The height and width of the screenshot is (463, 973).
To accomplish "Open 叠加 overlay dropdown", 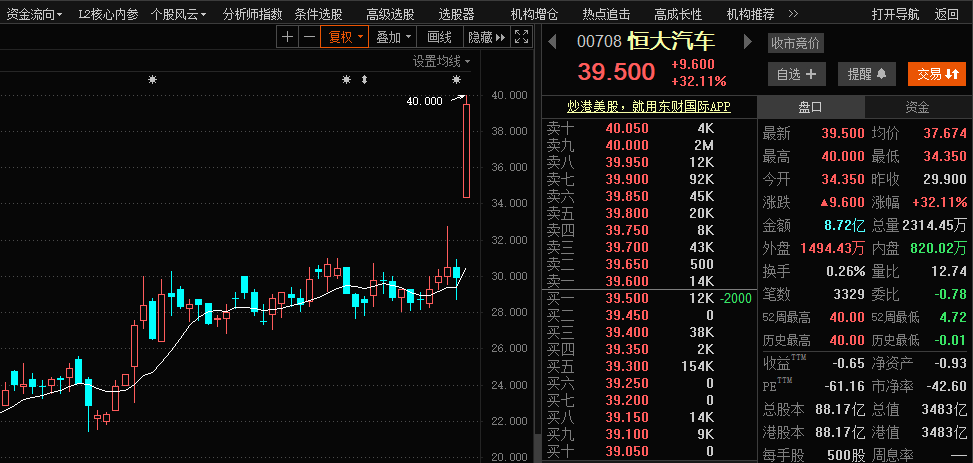I will [x=393, y=37].
